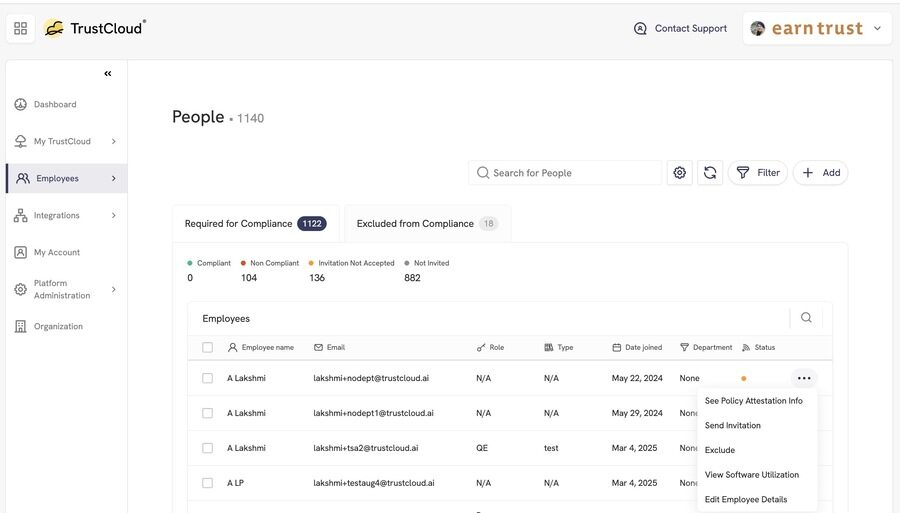Screen dimensions: 900x513
Task: Click the earntrust account avatar
Action: (758, 28)
